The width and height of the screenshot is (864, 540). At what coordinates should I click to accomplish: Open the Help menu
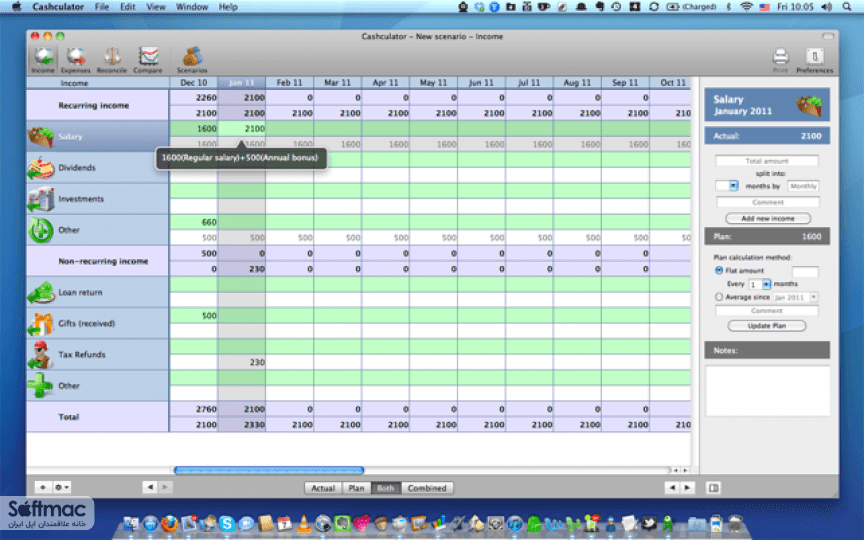228,7
